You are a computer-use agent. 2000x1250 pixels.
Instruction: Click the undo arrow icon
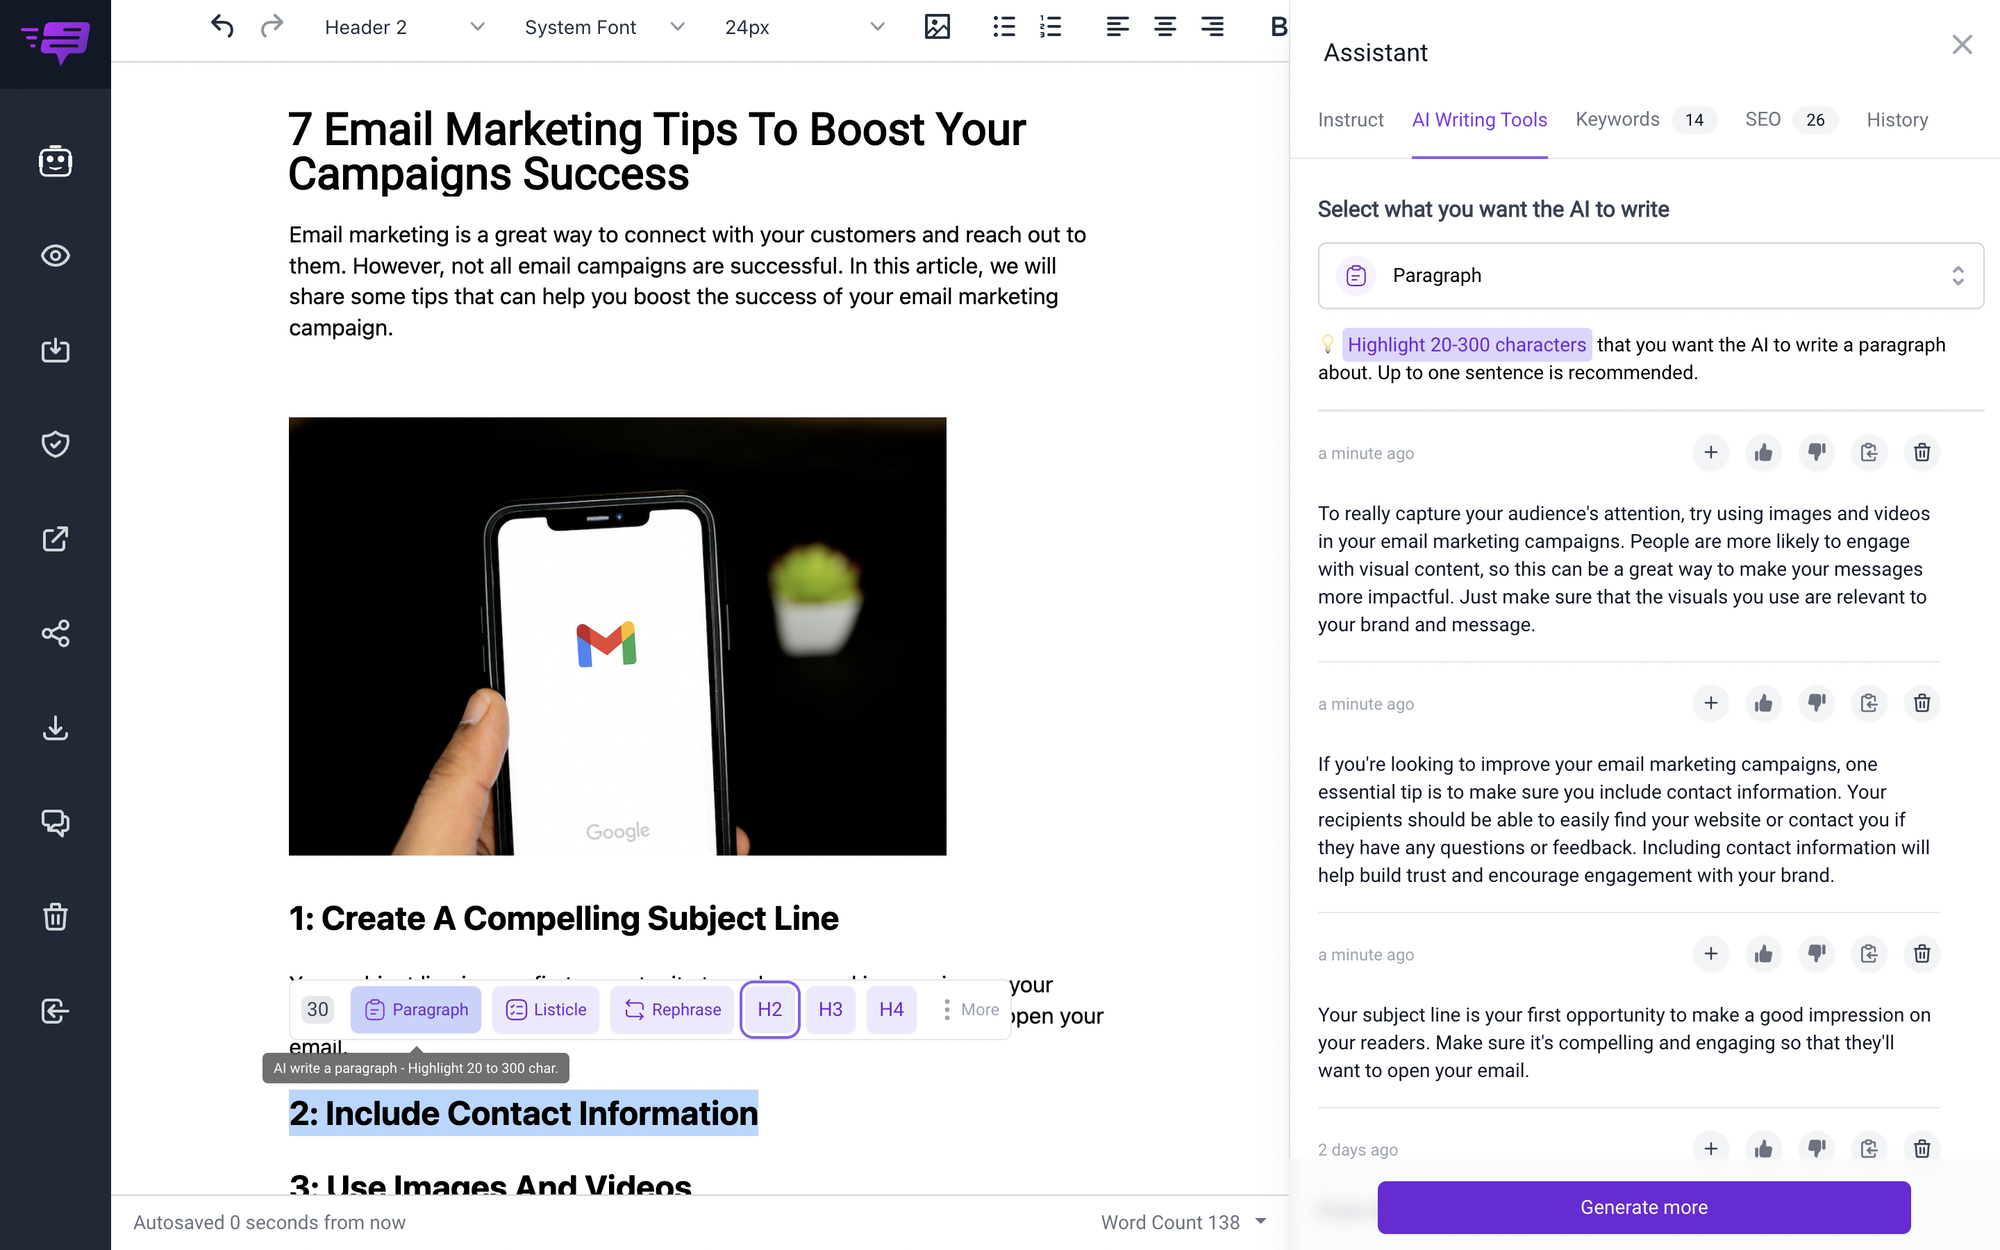(x=219, y=26)
